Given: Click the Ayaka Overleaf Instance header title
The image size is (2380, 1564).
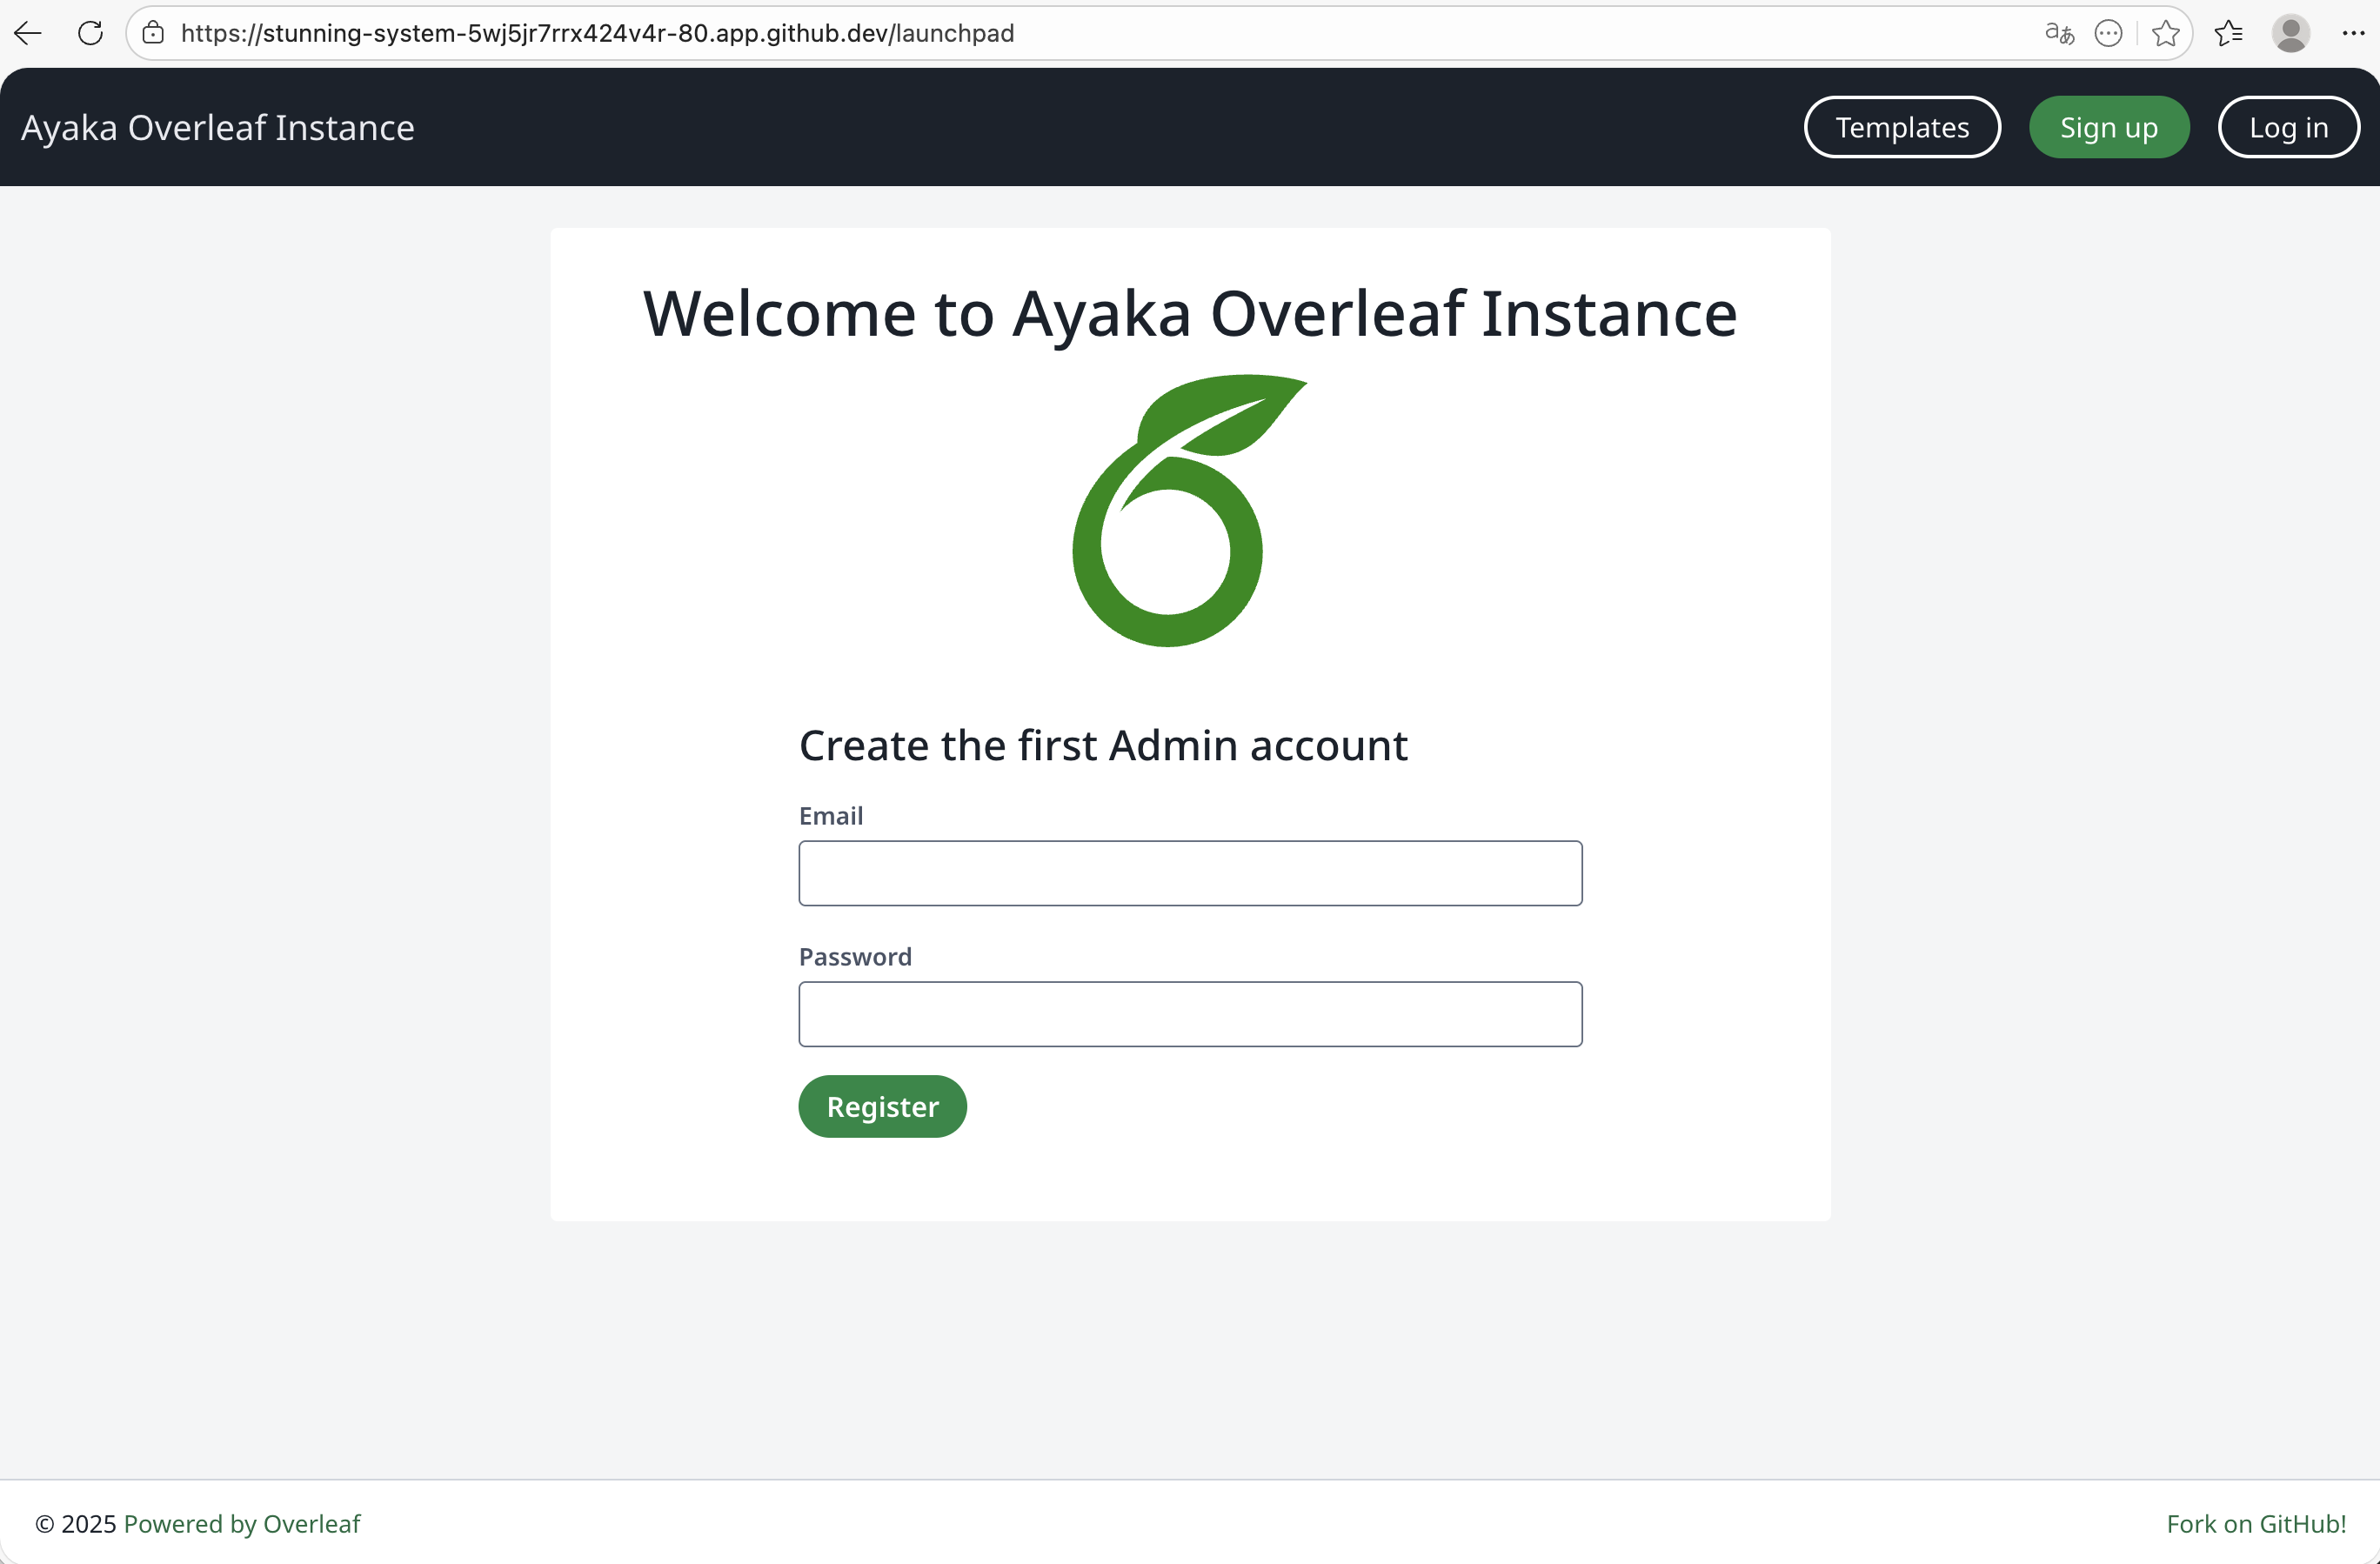Looking at the screenshot, I should [218, 127].
